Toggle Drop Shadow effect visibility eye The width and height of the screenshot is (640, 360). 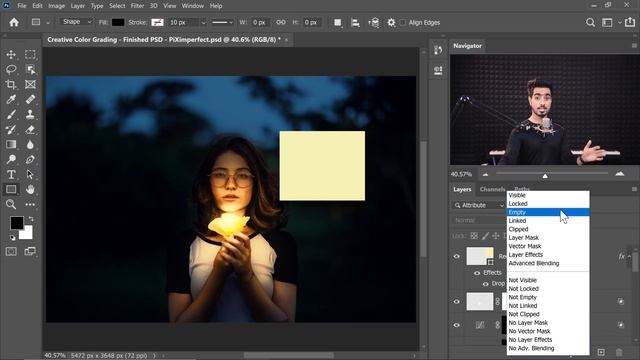[x=485, y=284]
